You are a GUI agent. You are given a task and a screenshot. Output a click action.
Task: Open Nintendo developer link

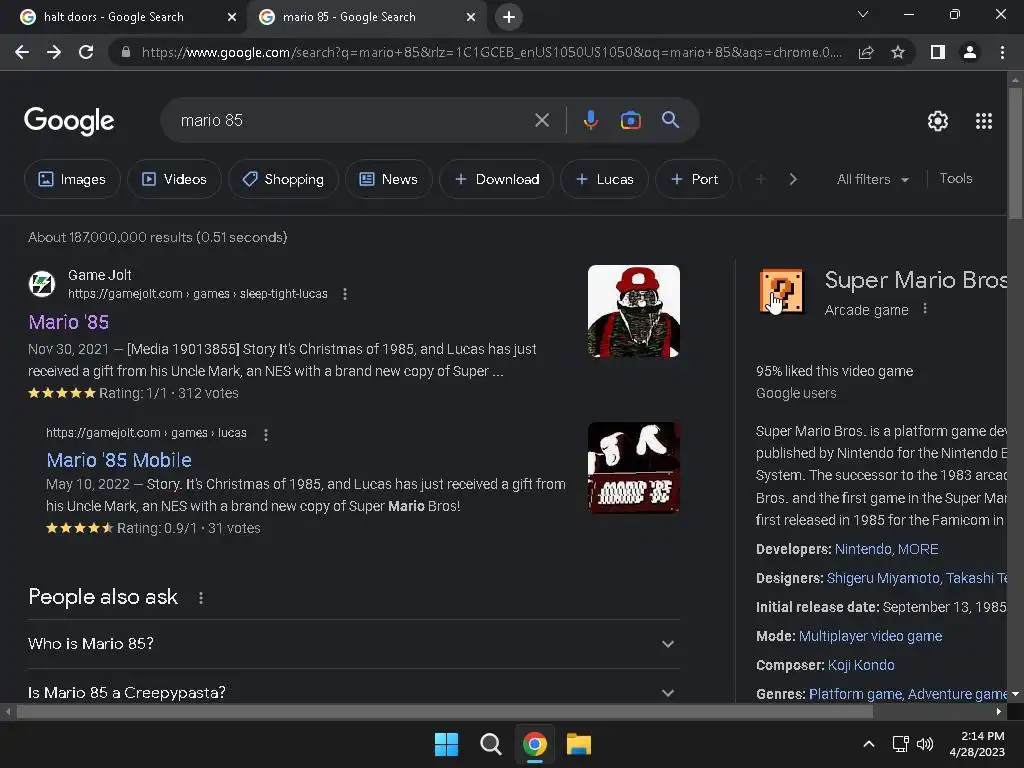tap(863, 549)
